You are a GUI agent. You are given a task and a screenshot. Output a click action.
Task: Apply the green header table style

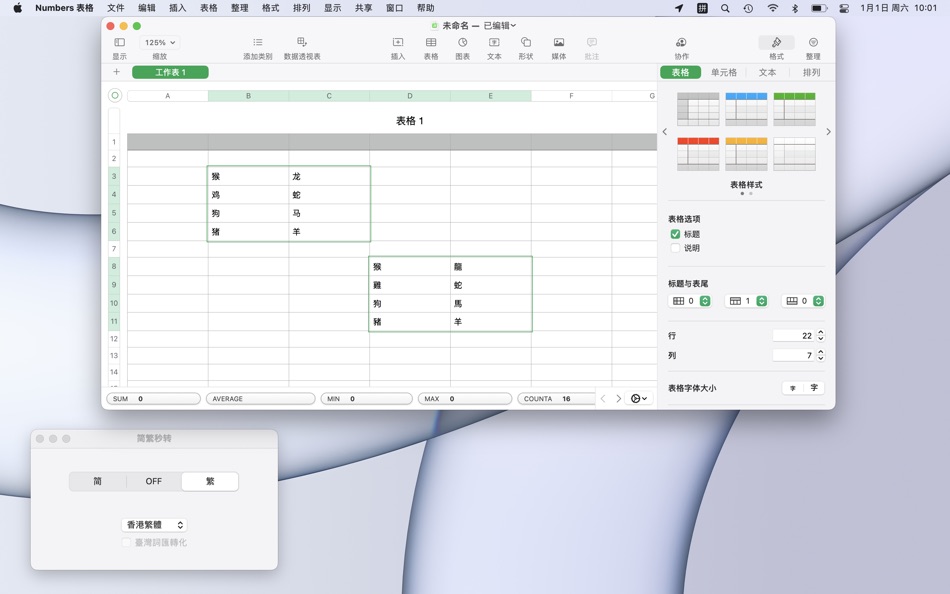[794, 109]
